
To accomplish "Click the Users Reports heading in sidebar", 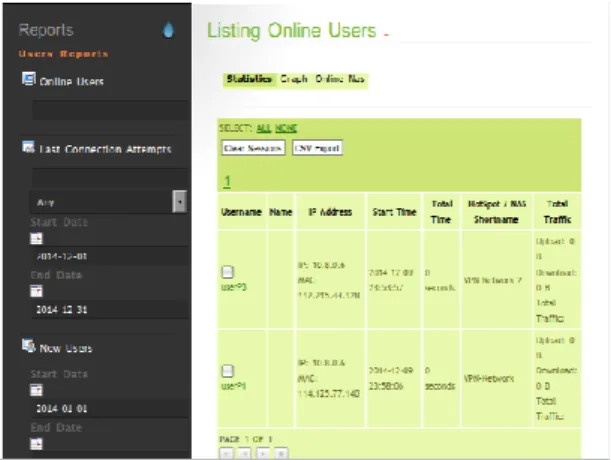I will [63, 54].
